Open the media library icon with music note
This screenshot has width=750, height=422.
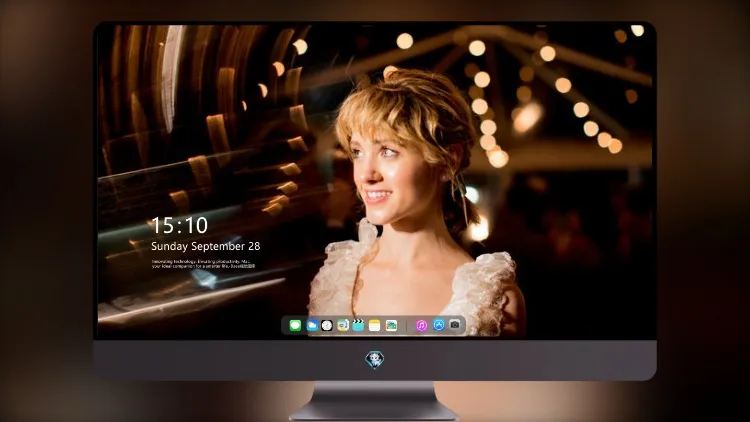coord(342,325)
